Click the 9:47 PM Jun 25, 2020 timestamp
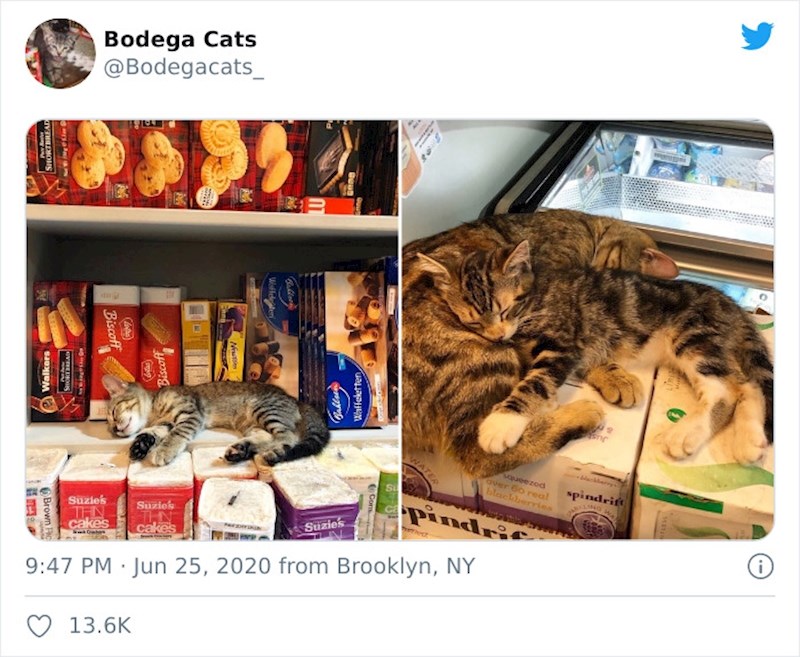This screenshot has width=800, height=657. [x=148, y=566]
